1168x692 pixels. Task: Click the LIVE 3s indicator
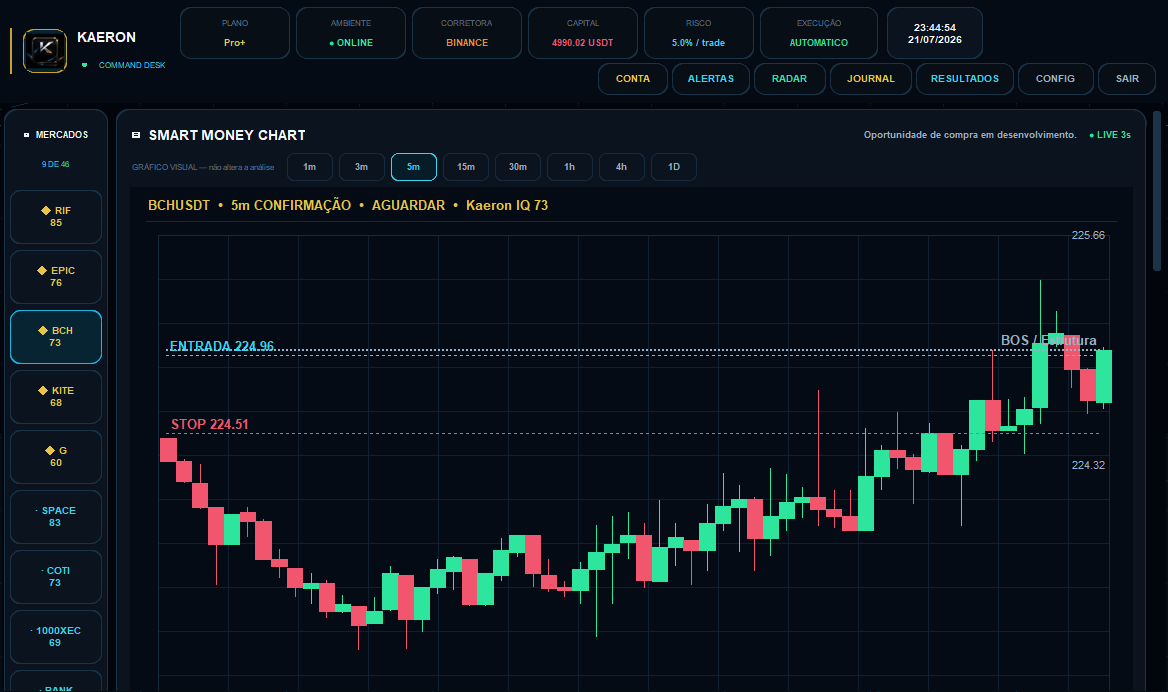click(1110, 135)
